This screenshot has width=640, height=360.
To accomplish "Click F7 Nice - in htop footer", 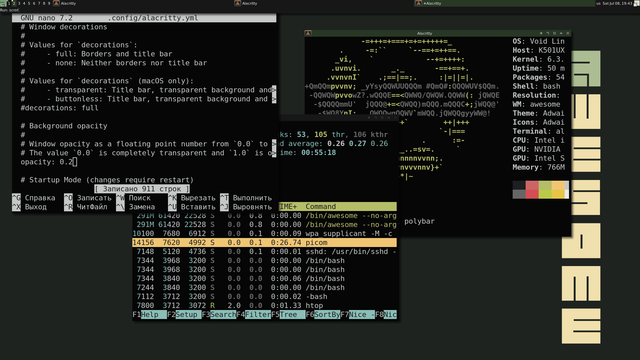I will (358, 315).
